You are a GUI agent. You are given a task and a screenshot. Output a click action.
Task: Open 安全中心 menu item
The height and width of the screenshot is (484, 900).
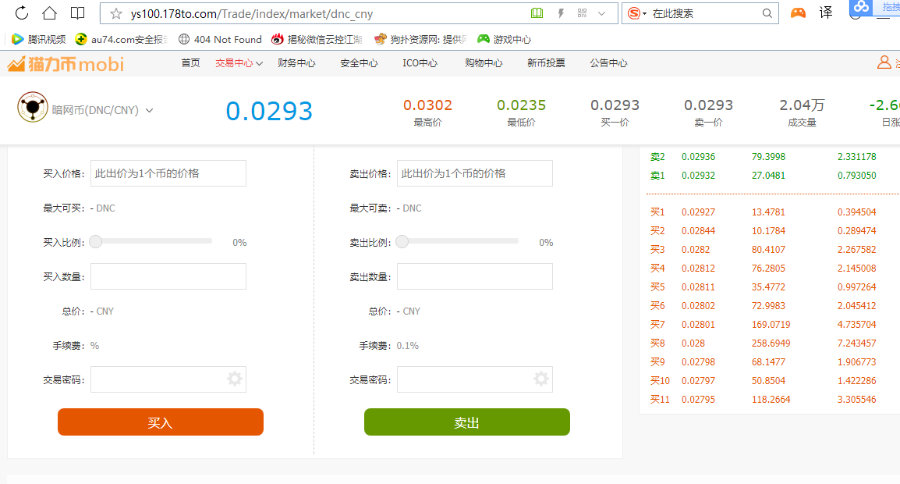point(359,63)
